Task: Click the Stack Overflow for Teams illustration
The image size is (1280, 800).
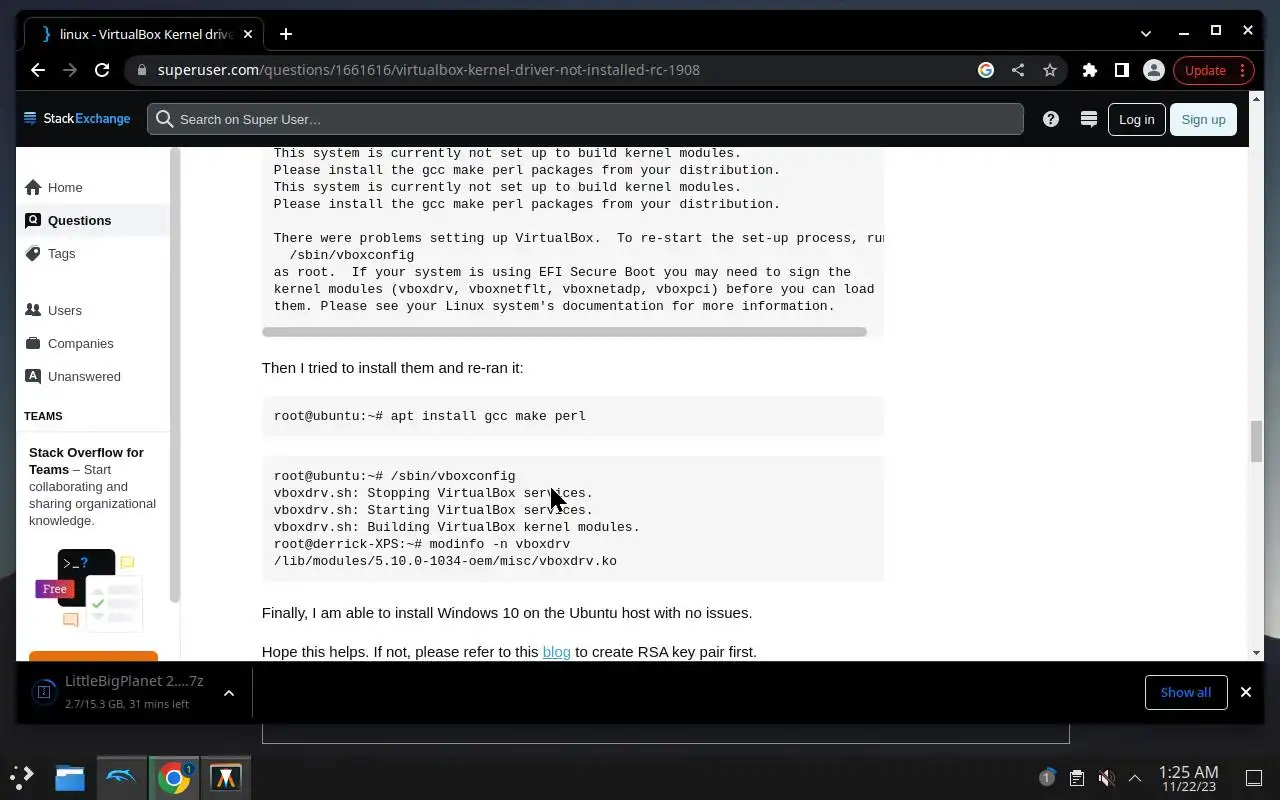Action: [90, 590]
